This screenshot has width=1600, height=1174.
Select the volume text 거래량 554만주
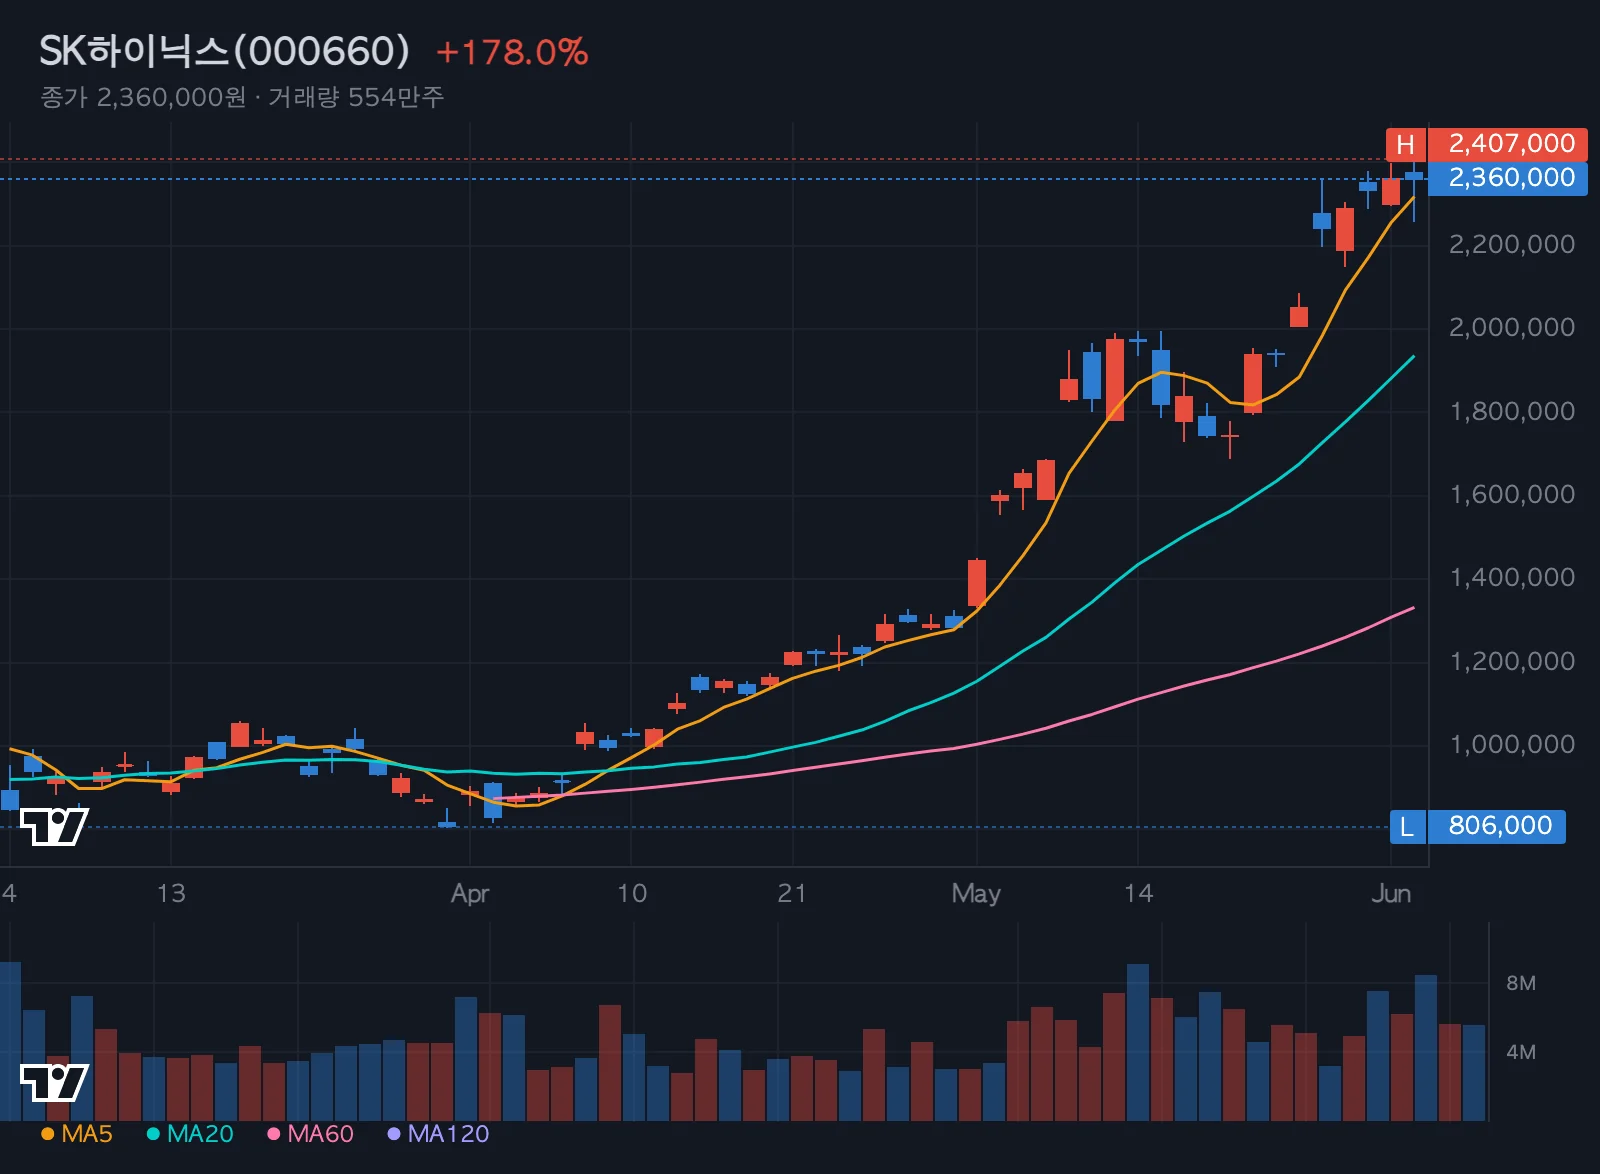[356, 97]
